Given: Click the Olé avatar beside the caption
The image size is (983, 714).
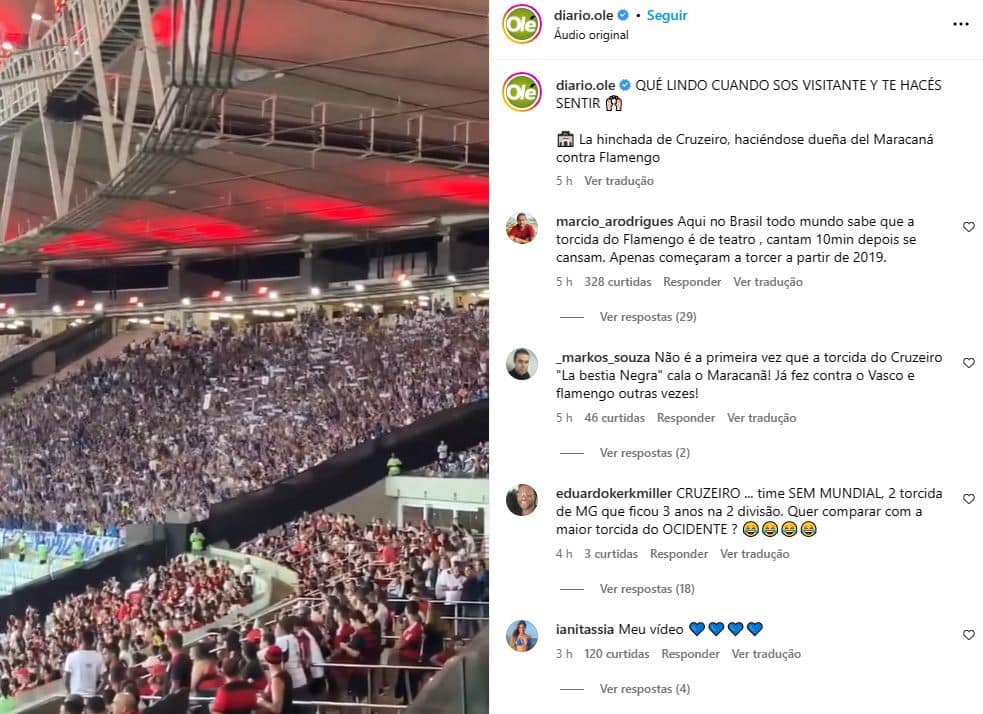Looking at the screenshot, I should [522, 93].
